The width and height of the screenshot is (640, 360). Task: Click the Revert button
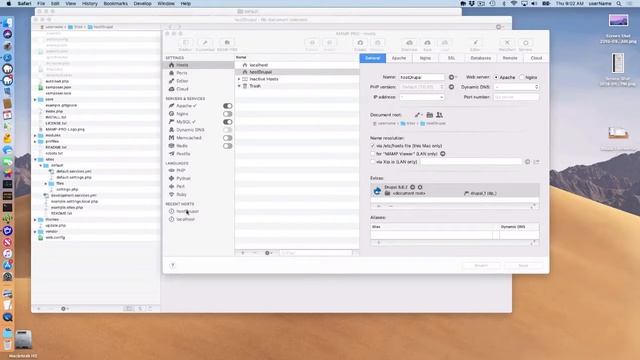click(481, 266)
